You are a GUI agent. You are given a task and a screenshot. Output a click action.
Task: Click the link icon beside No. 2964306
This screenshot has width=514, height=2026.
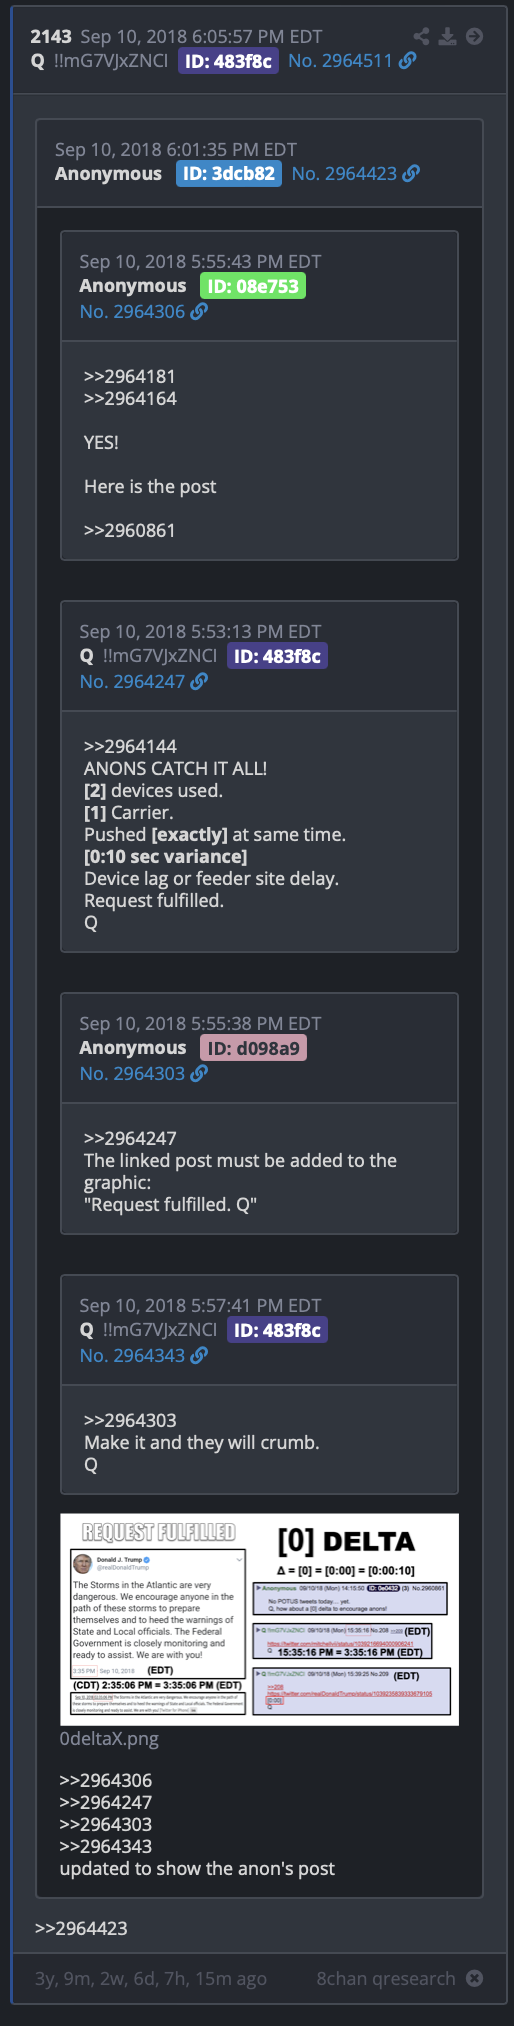tap(199, 311)
